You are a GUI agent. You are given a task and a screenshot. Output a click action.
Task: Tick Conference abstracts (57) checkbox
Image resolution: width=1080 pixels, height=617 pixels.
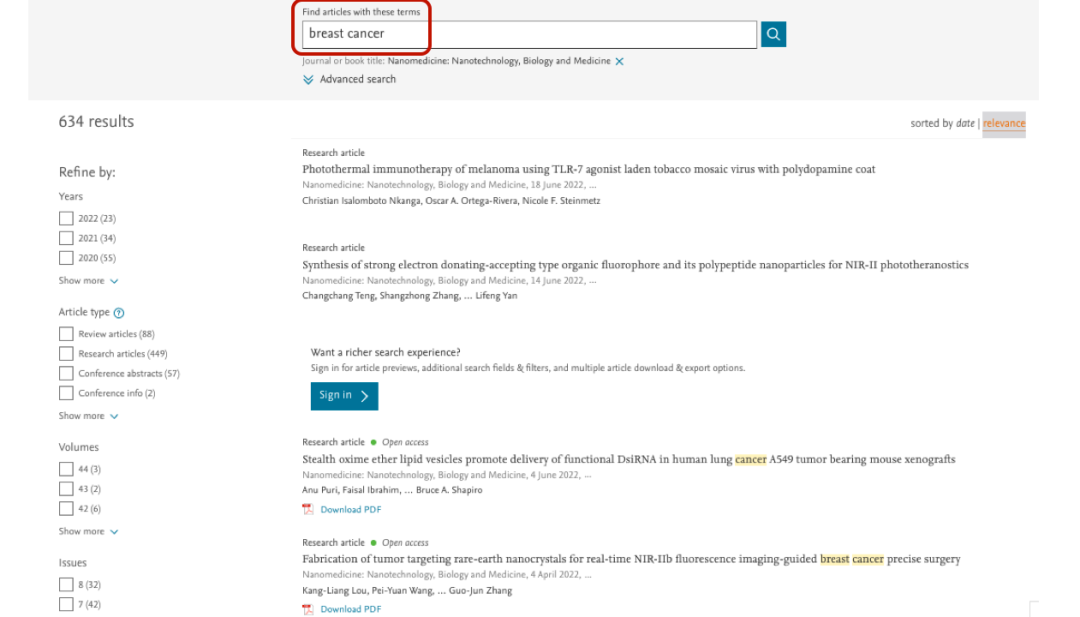click(x=66, y=373)
